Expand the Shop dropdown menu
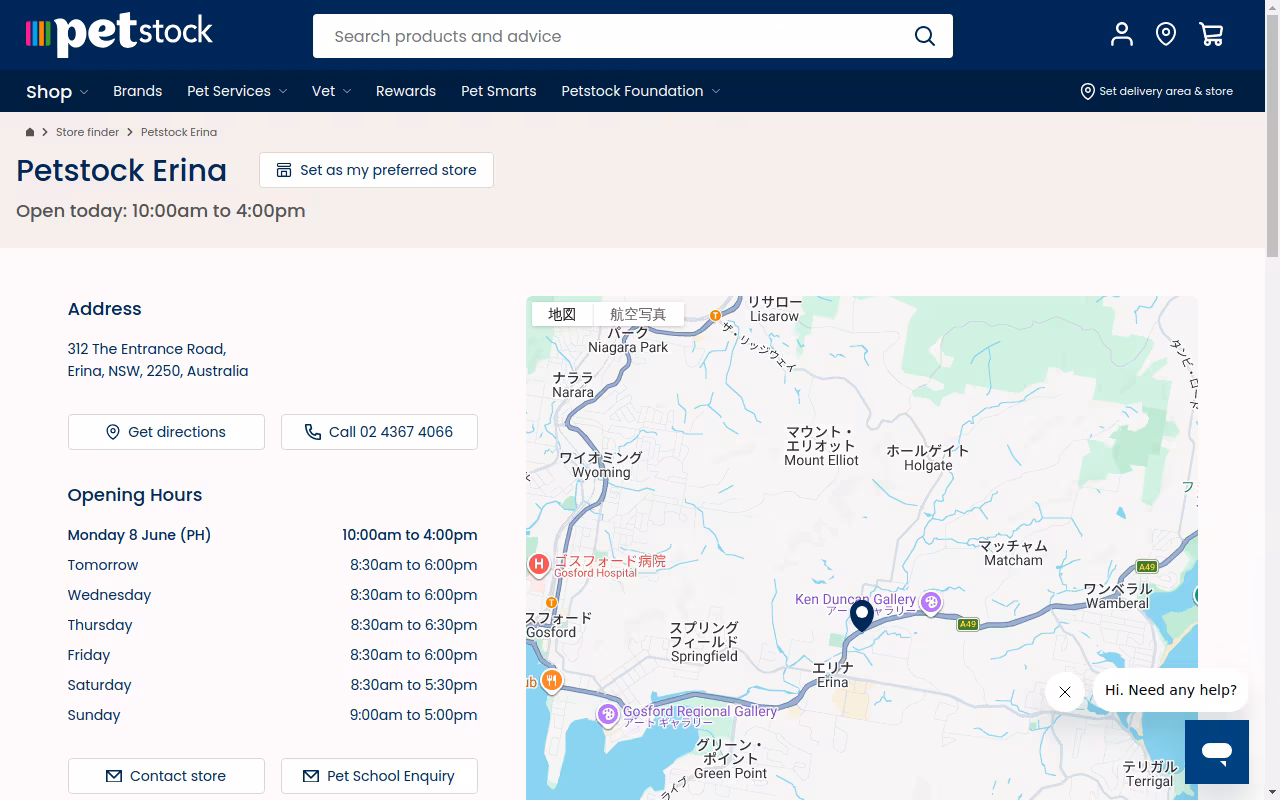This screenshot has width=1280, height=800. (57, 91)
